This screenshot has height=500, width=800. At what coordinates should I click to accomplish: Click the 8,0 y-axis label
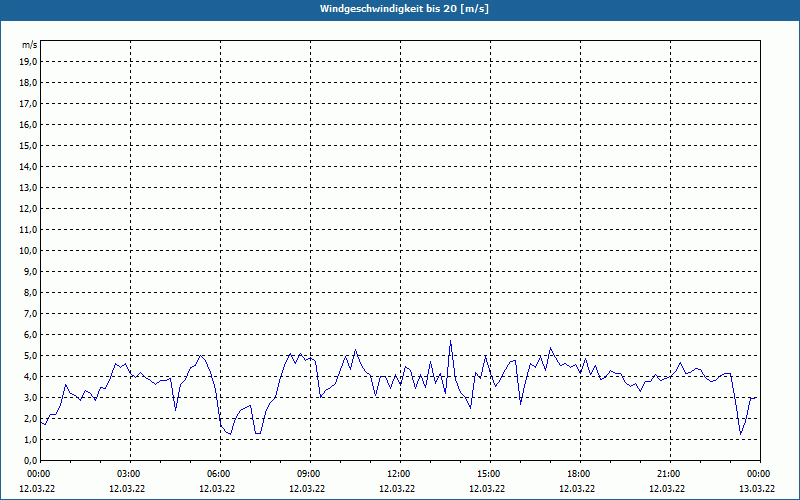(x=31, y=293)
